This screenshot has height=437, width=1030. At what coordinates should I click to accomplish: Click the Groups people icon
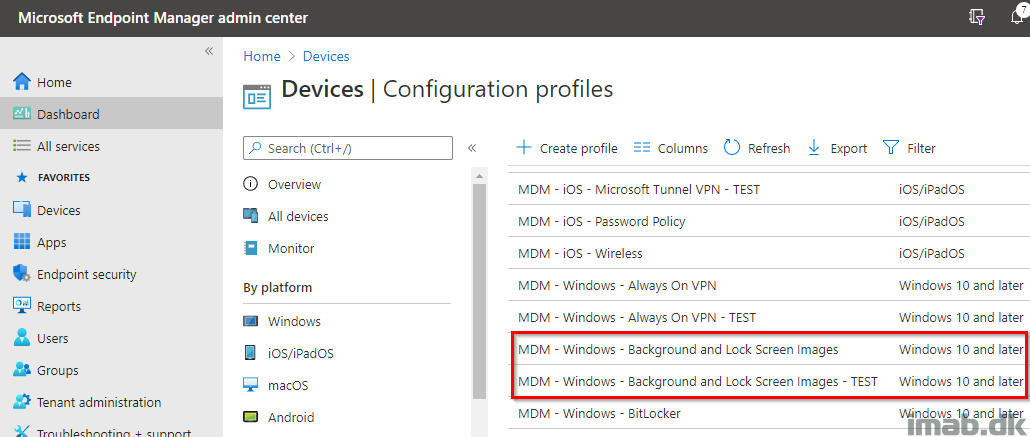[x=22, y=371]
